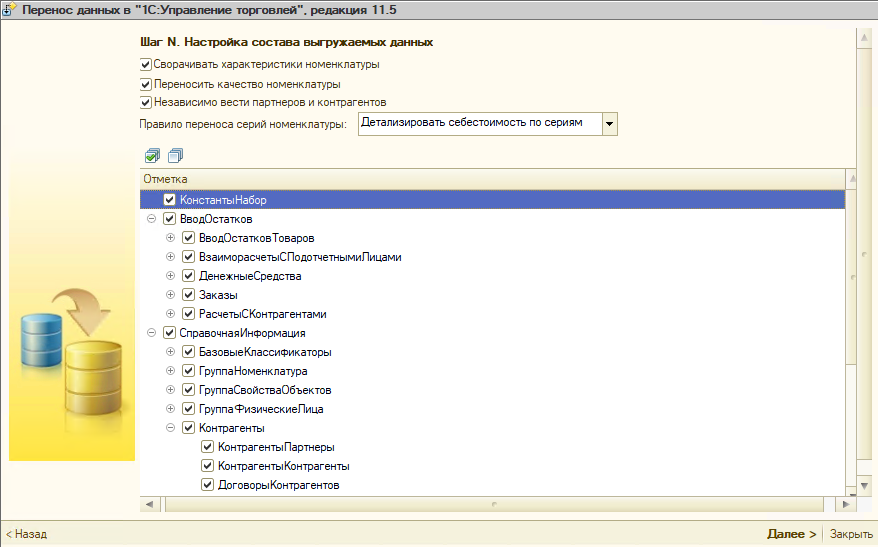Open the series transfer rule dropdown arrow

[610, 124]
